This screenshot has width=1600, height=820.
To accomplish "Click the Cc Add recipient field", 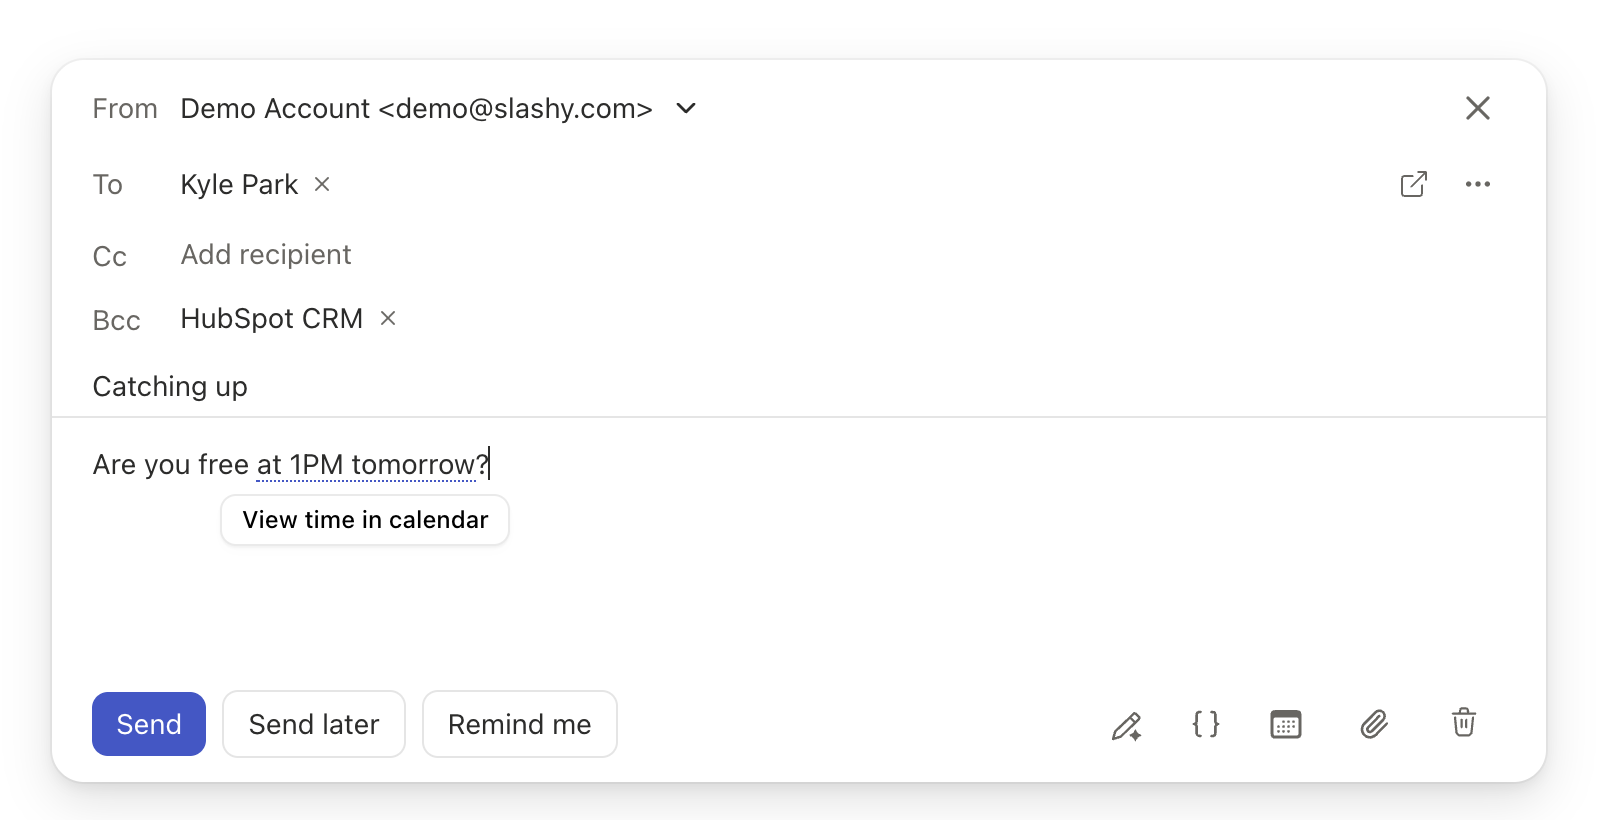I will (266, 255).
